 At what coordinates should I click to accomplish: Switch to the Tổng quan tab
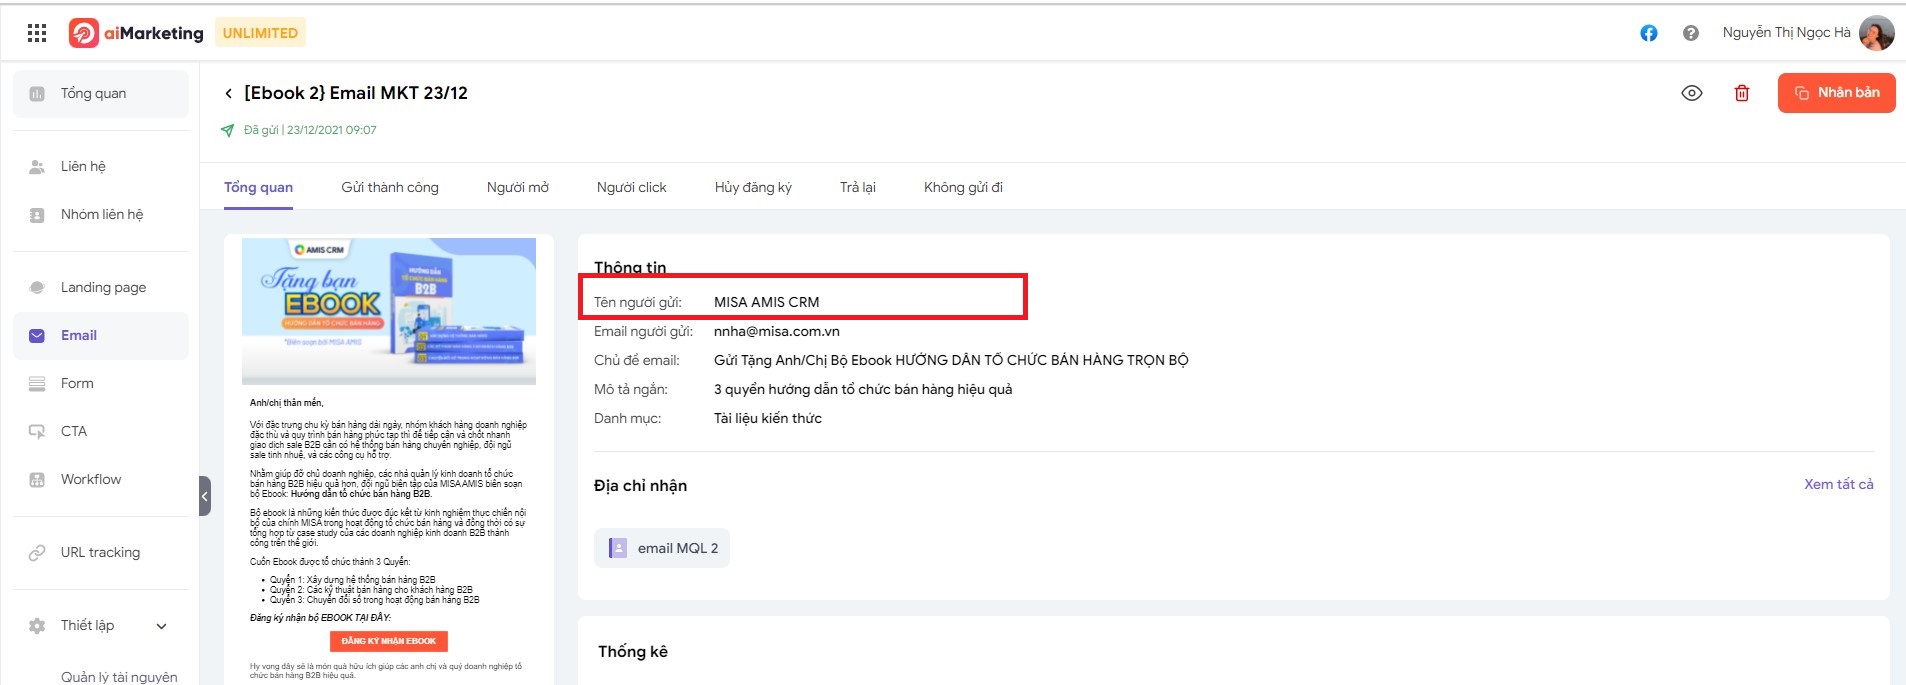coord(258,187)
